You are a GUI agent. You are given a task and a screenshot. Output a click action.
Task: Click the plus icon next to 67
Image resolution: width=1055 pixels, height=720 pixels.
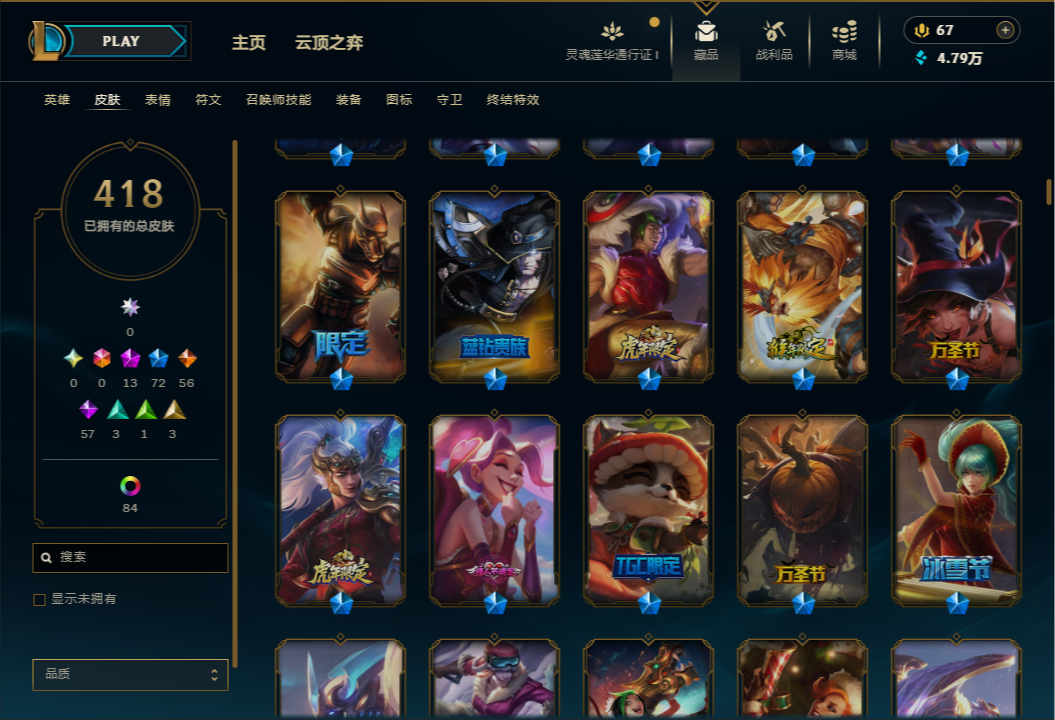point(1005,30)
